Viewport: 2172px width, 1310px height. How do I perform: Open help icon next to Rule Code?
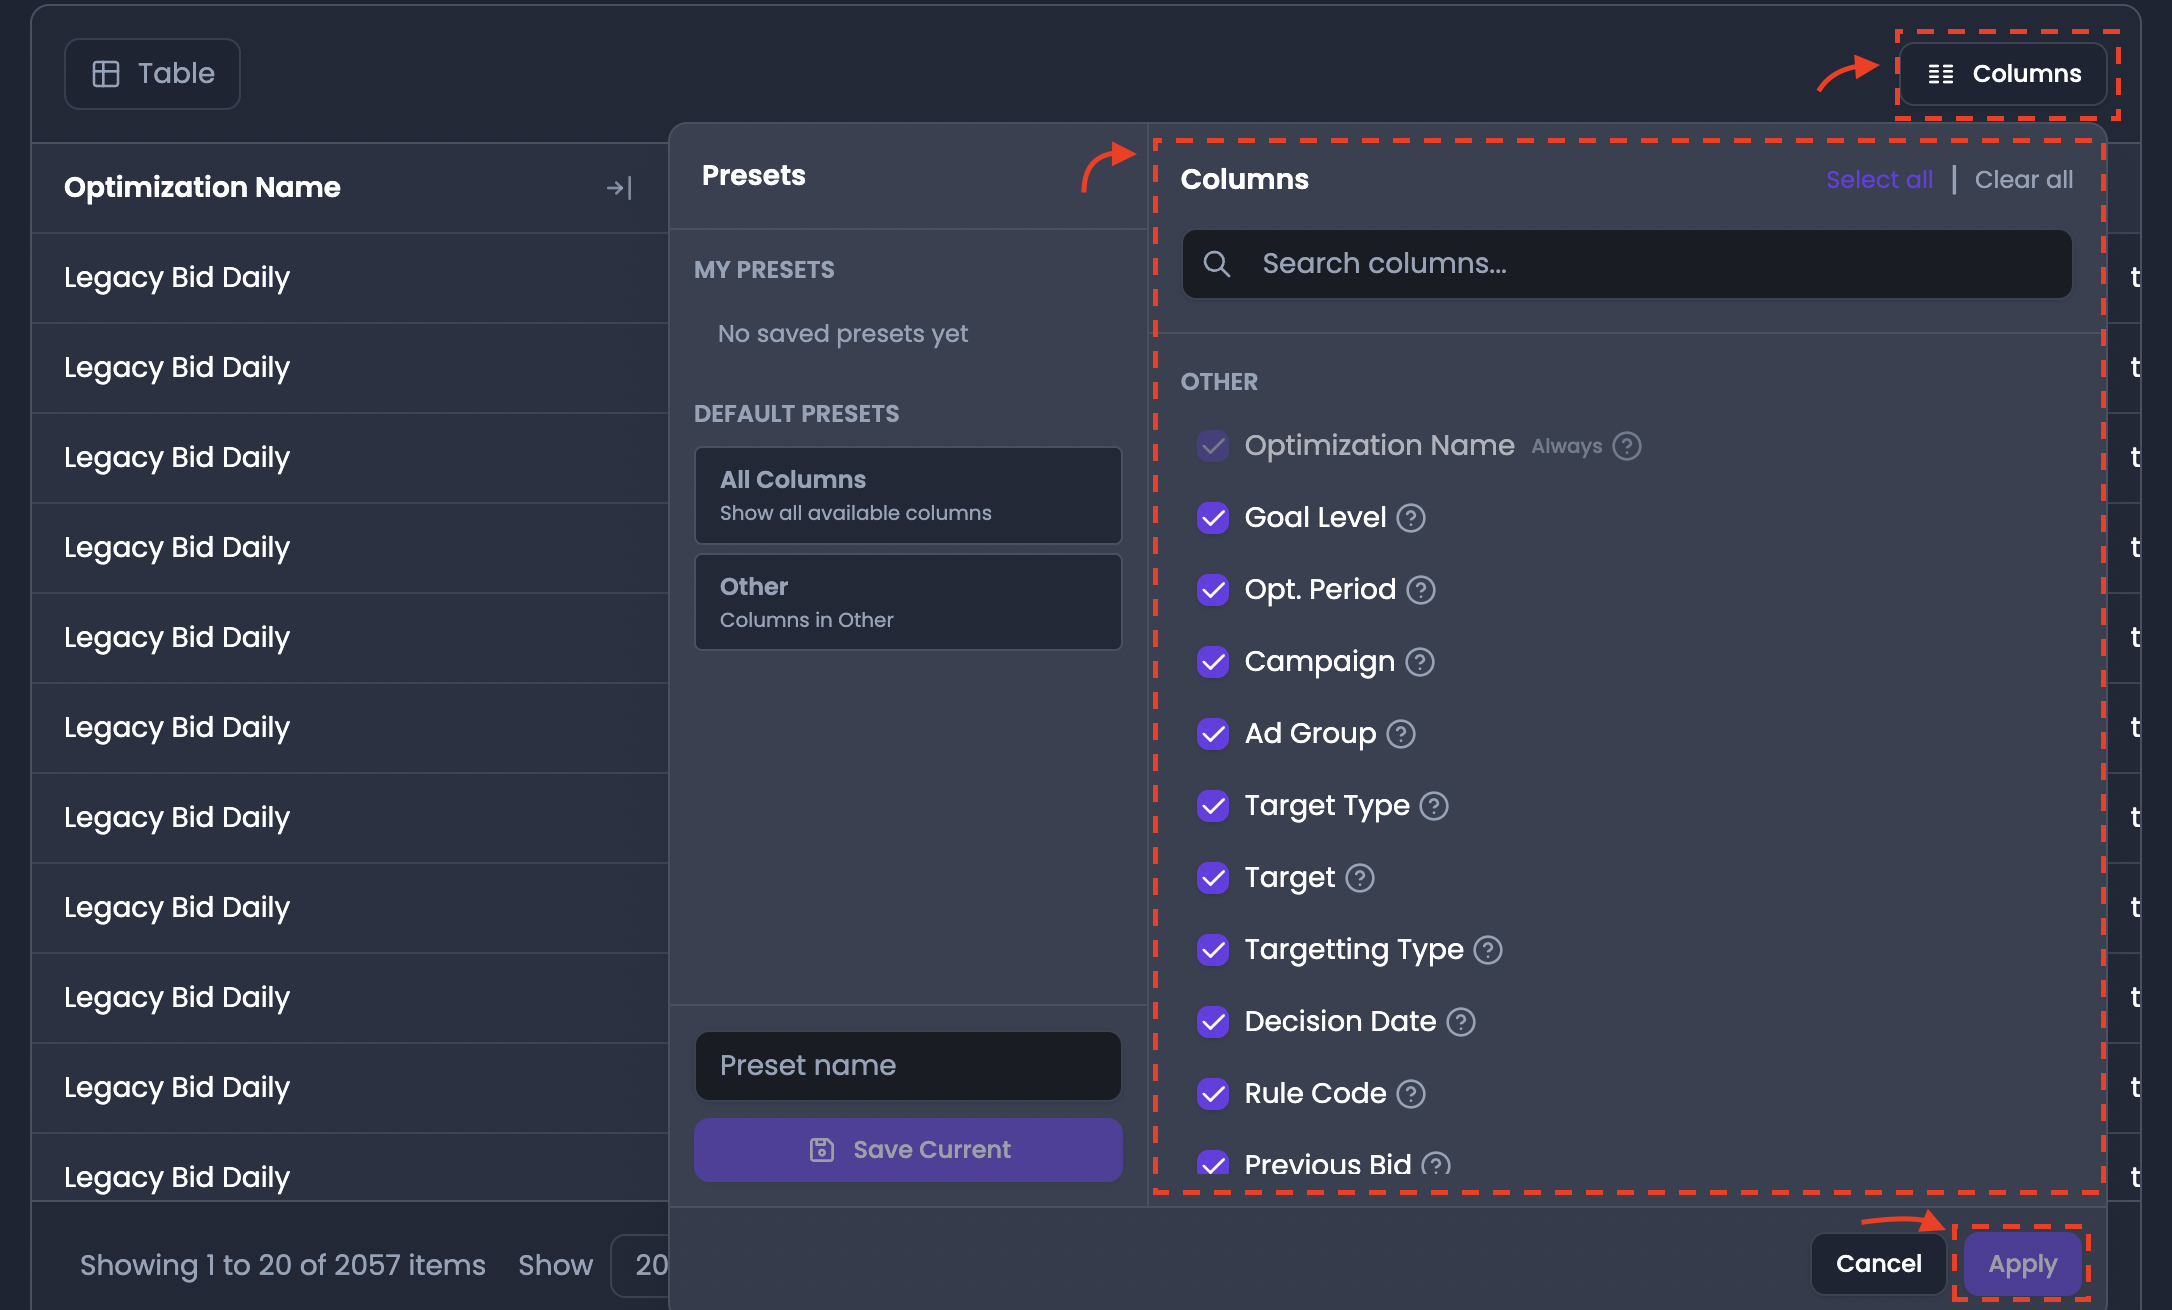1411,1094
